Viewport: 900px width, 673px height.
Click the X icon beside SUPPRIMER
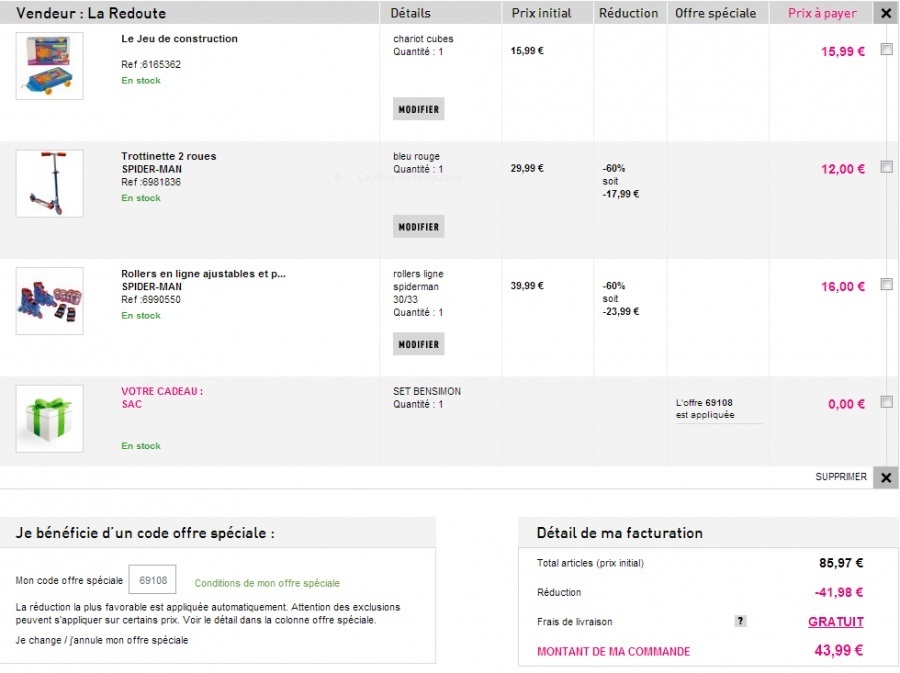click(x=885, y=477)
